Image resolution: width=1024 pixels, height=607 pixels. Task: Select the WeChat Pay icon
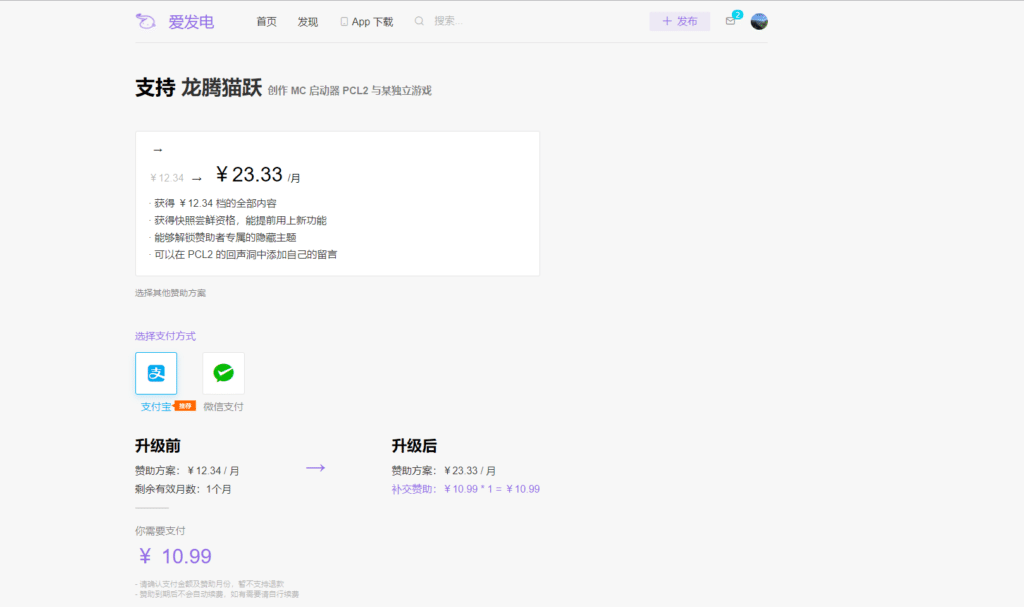223,373
